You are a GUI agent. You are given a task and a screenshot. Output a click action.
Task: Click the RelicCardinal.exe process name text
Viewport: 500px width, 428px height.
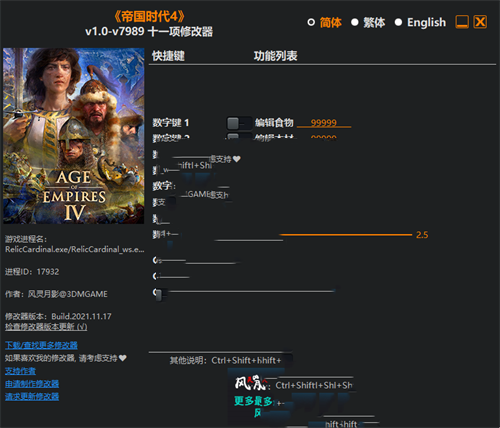(x=75, y=249)
